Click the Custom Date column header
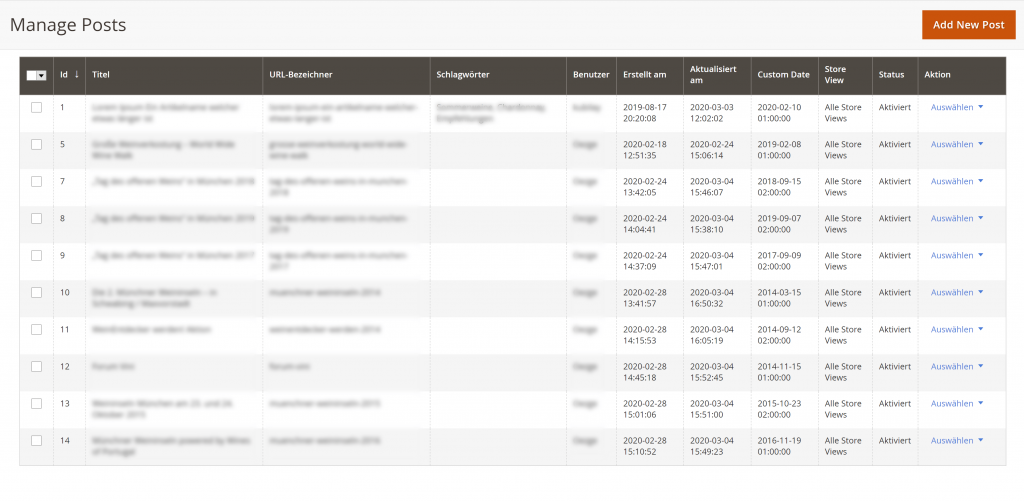Viewport: 1024px width, 501px height. tap(784, 74)
